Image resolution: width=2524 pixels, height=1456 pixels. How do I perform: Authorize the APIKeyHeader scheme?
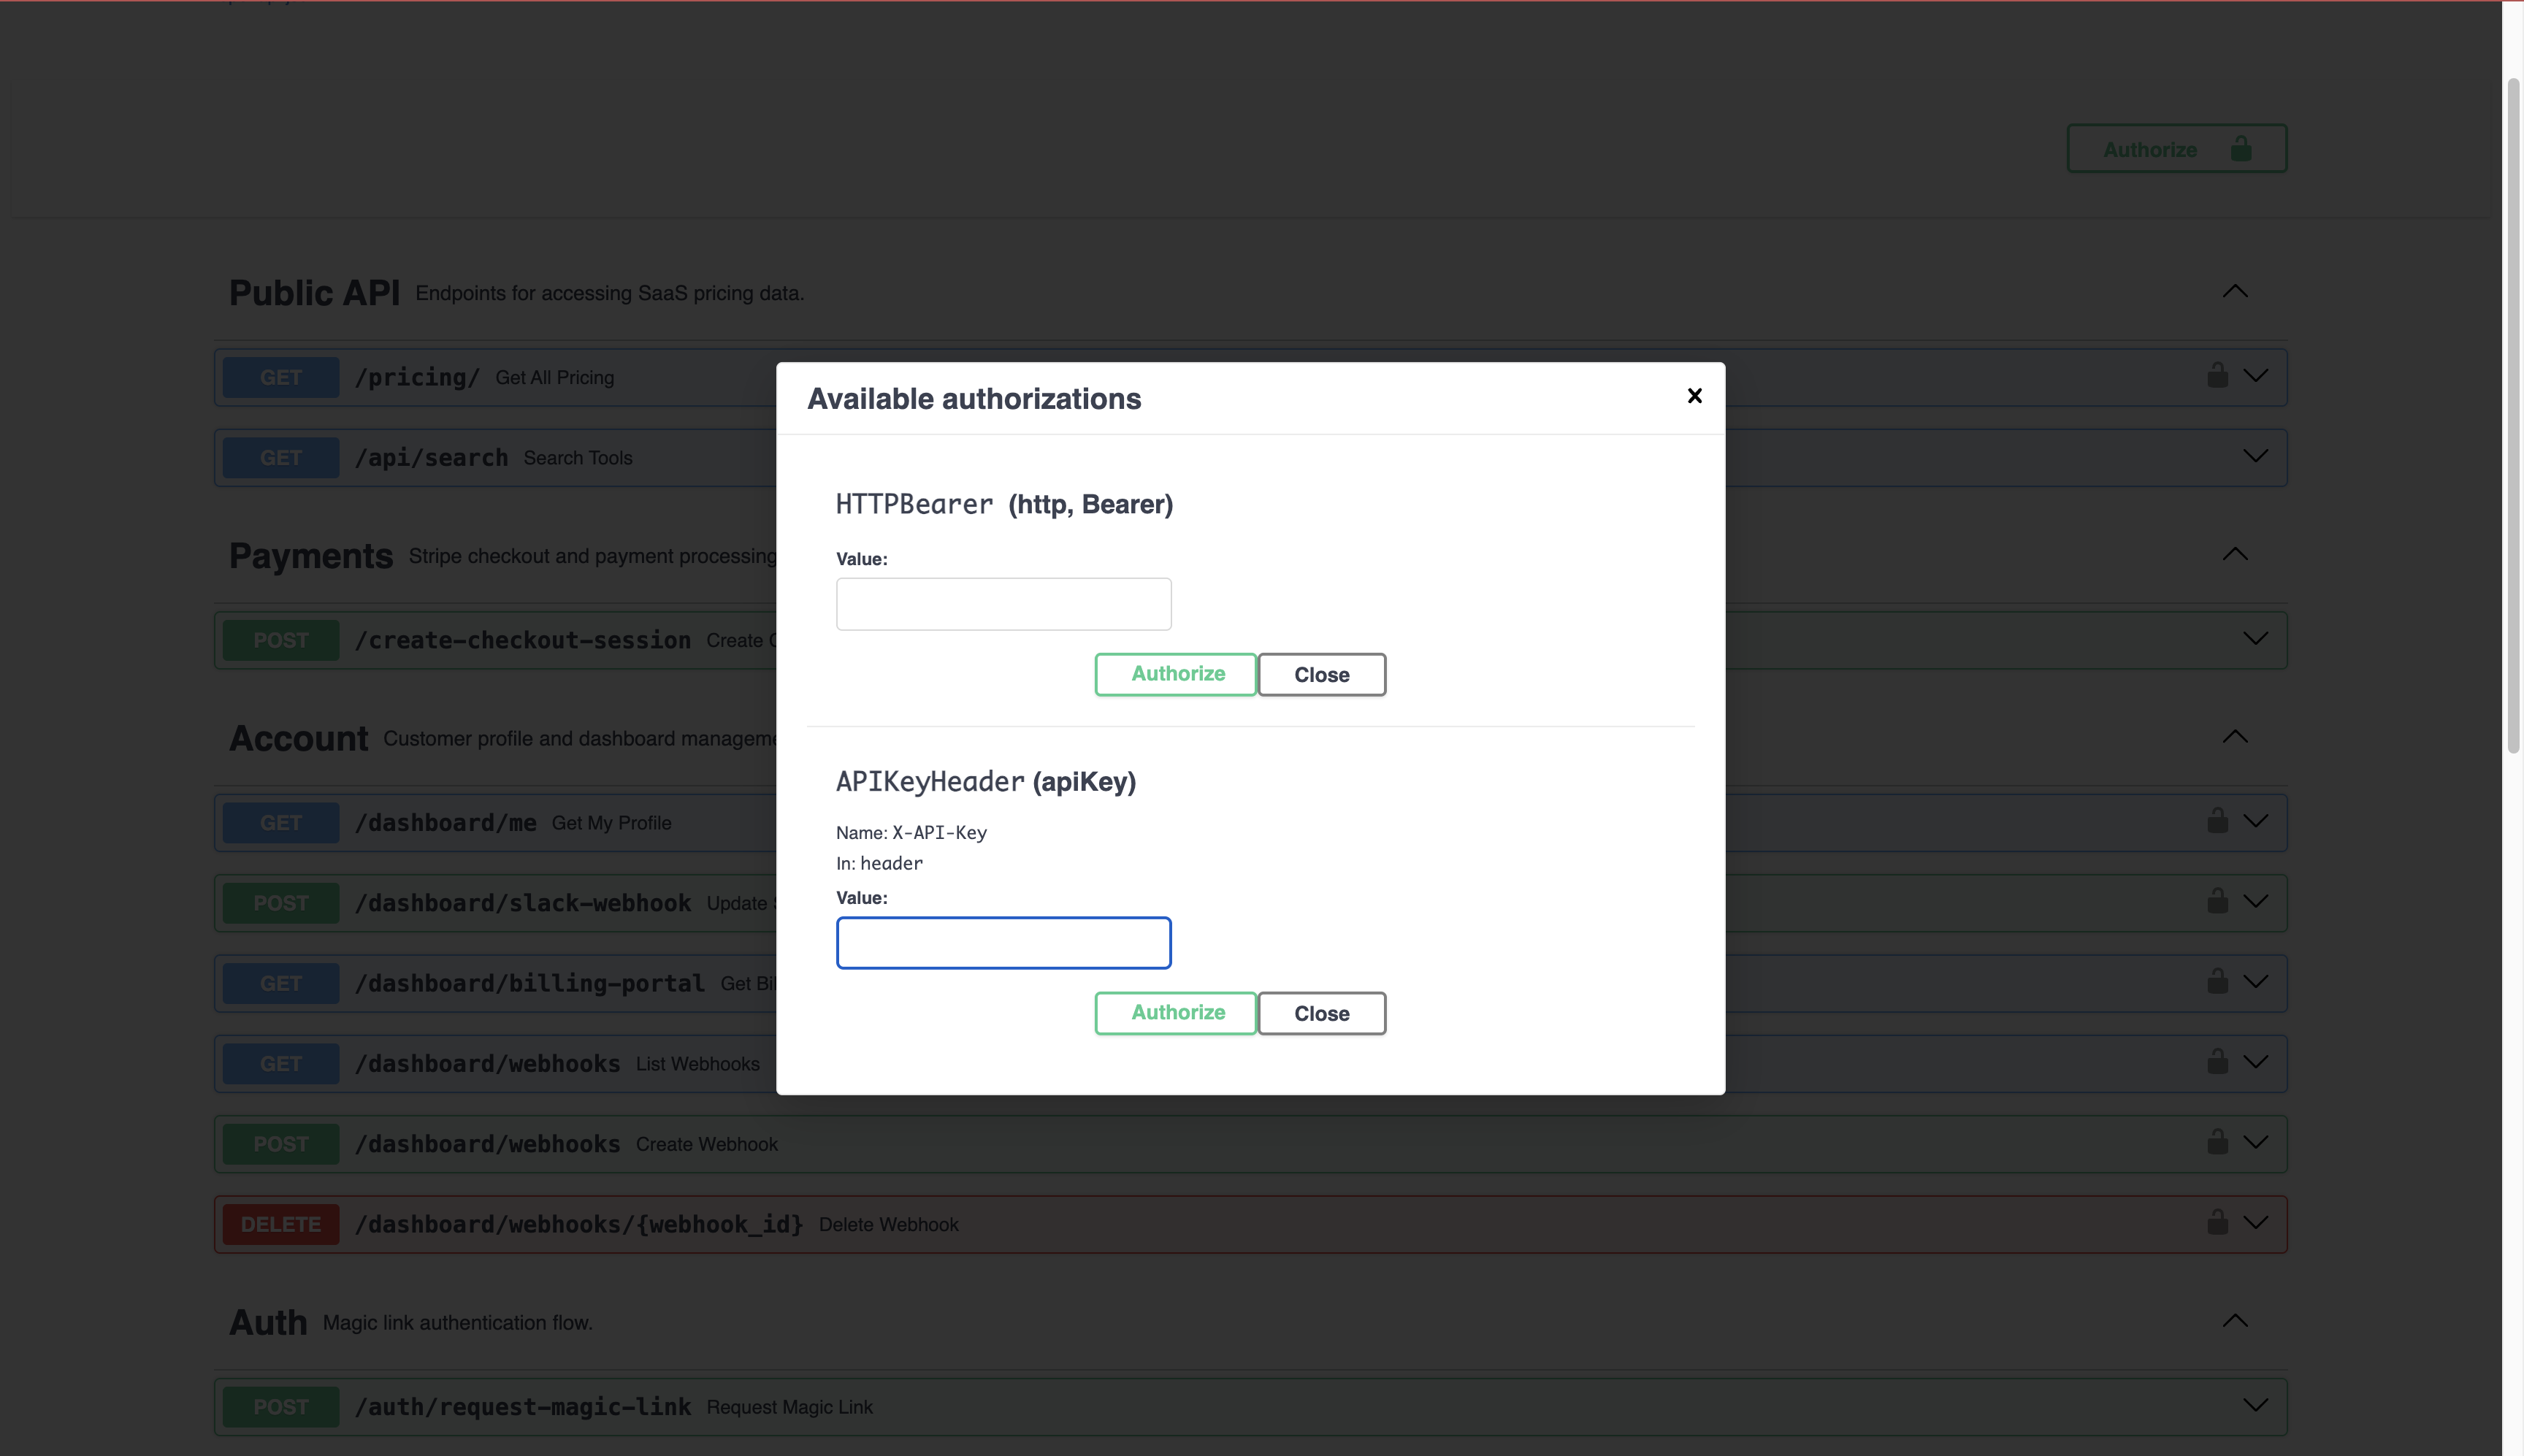[x=1175, y=1012]
